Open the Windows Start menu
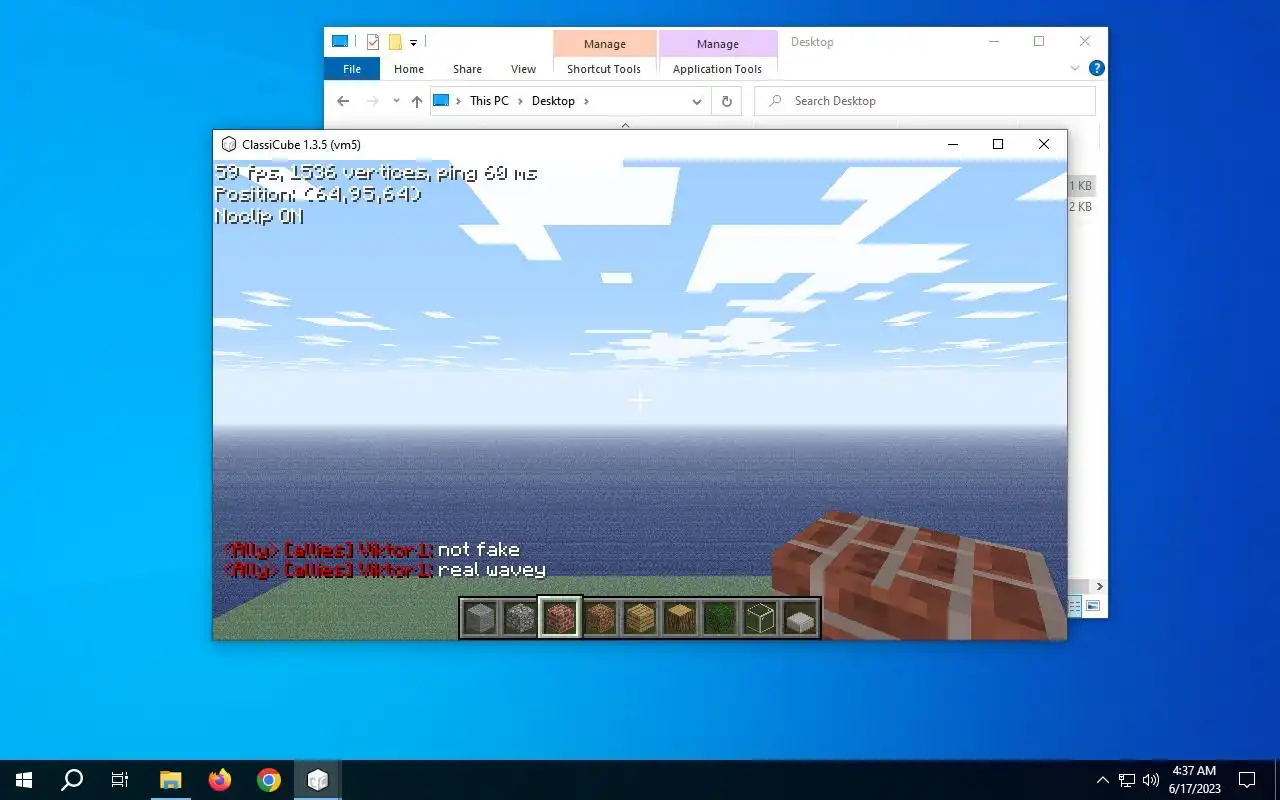The image size is (1280, 800). (24, 780)
